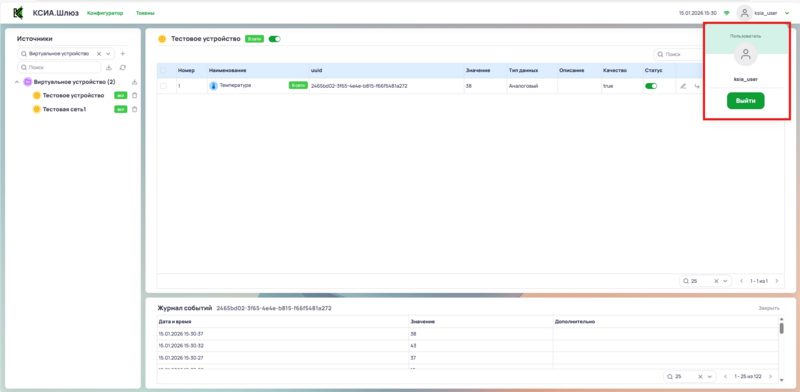Delete Тестовое устройство with trash icon

(x=135, y=95)
